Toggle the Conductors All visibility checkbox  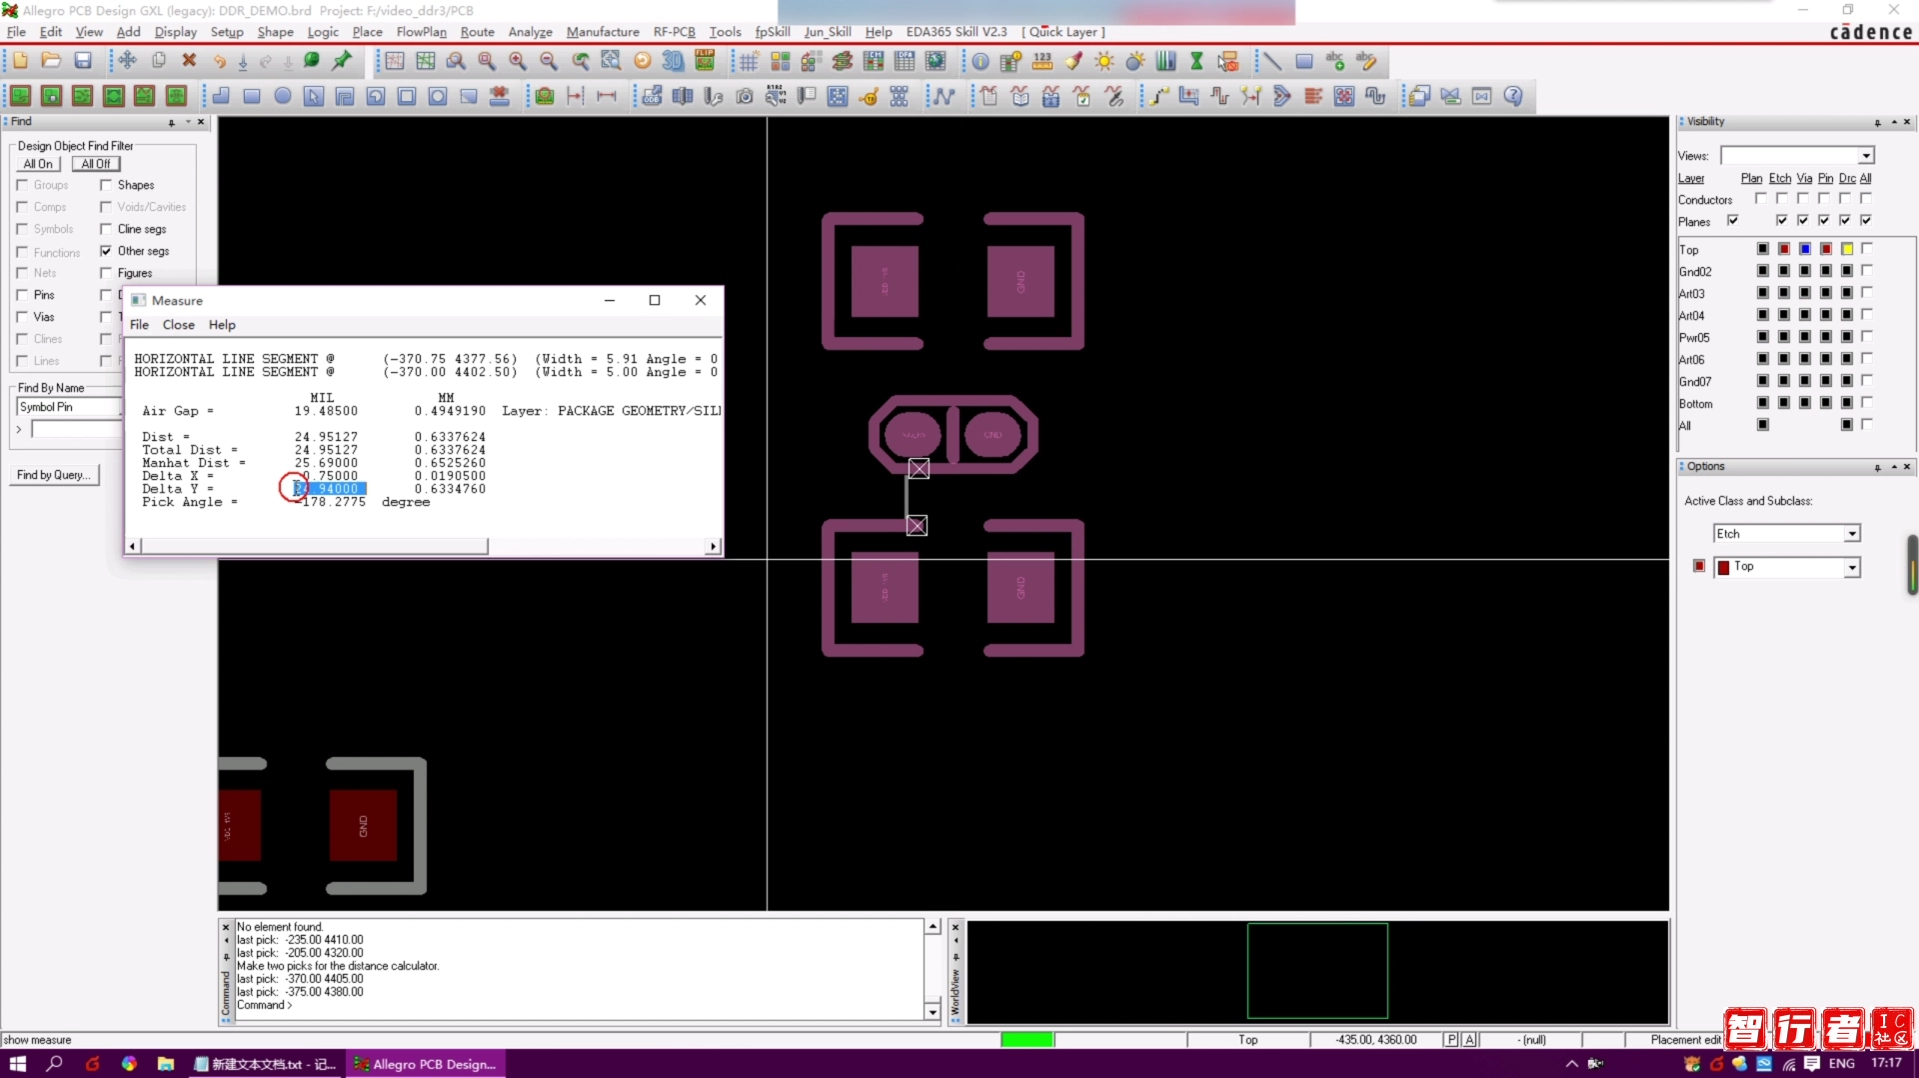coord(1866,198)
